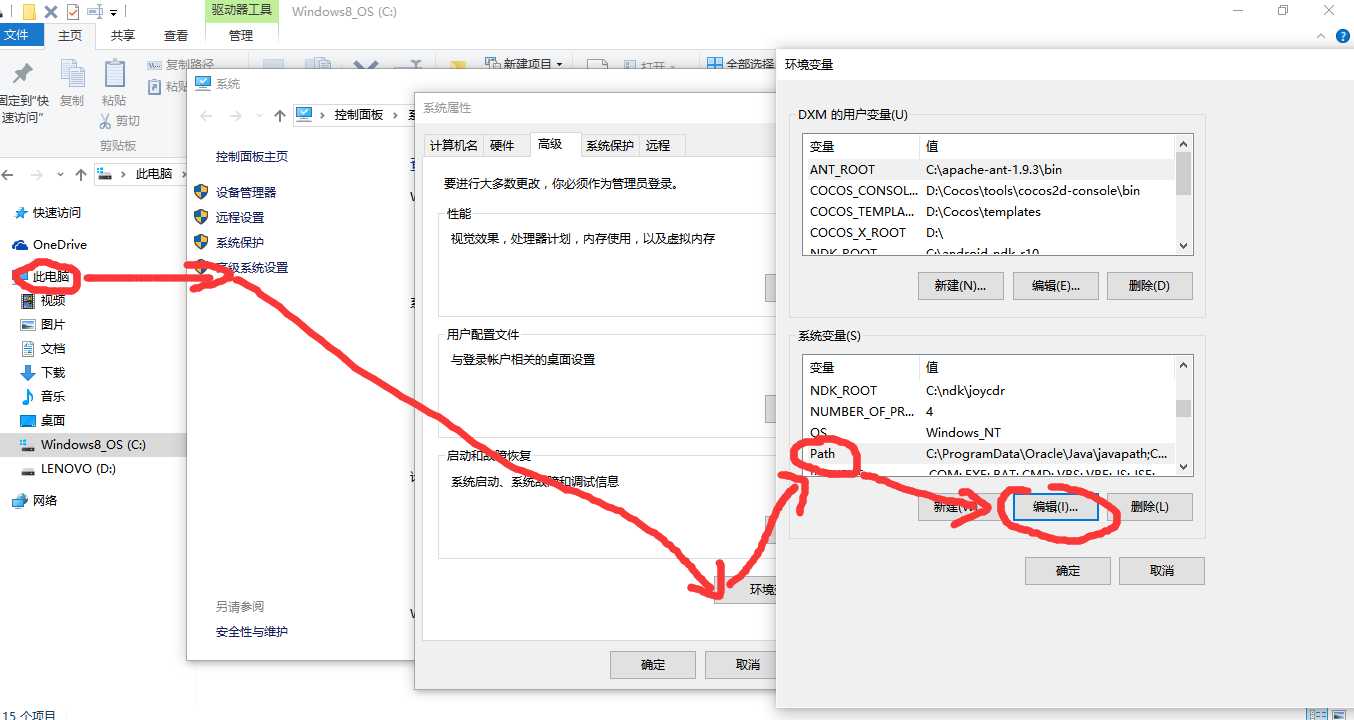Select ANT_ROOT user variable row

point(989,169)
